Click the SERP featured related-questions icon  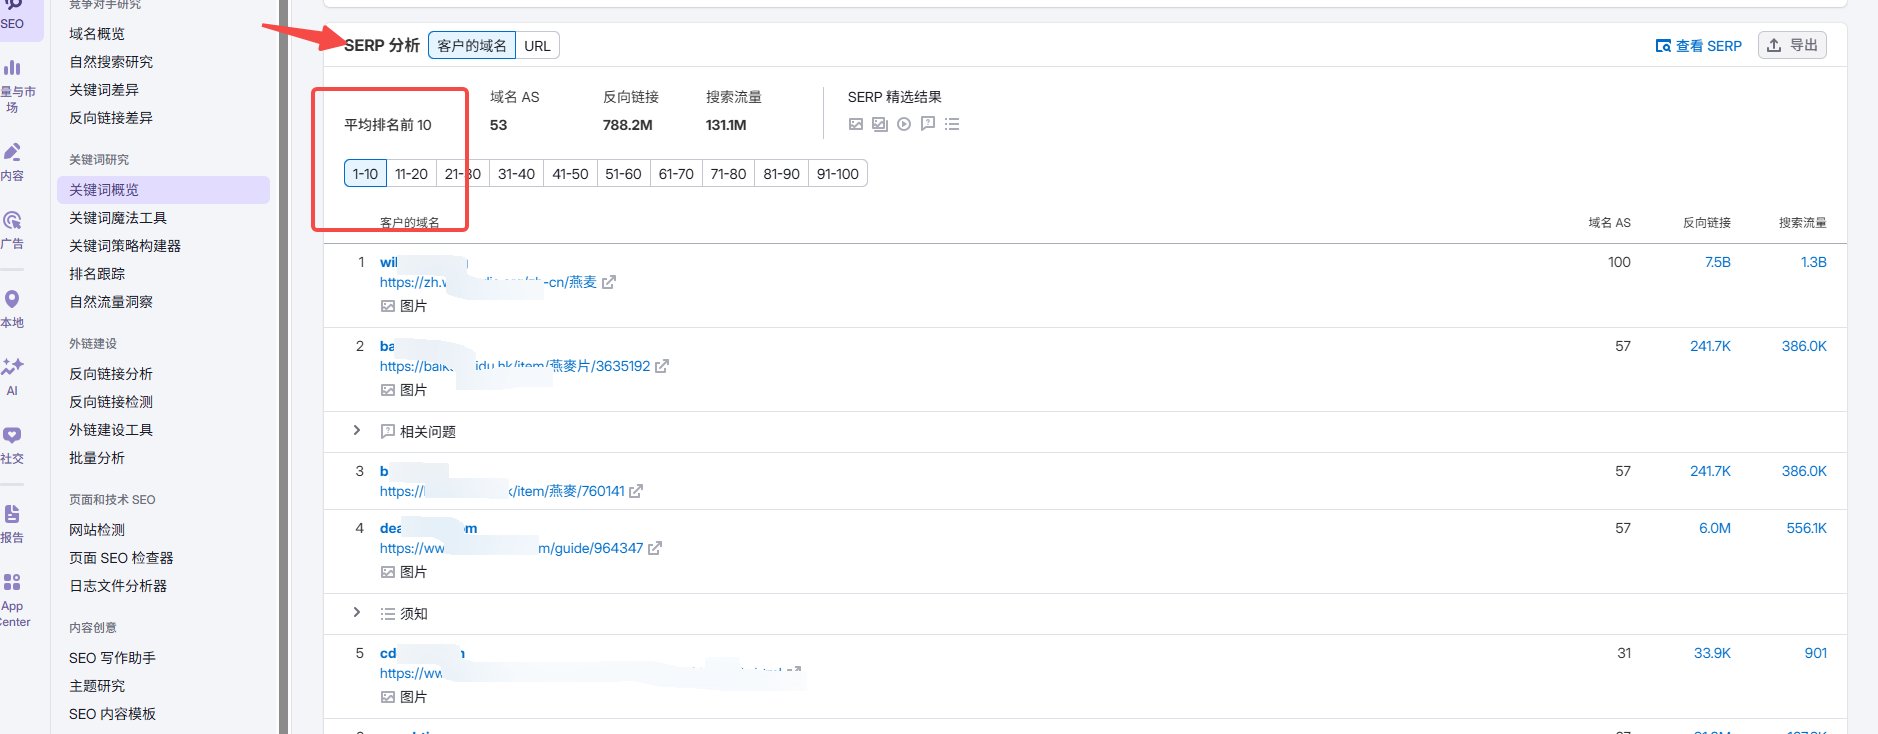coord(928,124)
